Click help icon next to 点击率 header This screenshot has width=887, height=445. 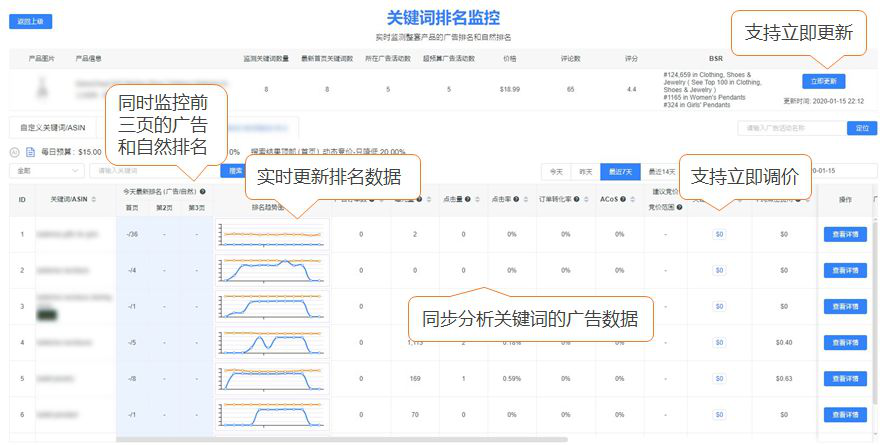coord(516,199)
